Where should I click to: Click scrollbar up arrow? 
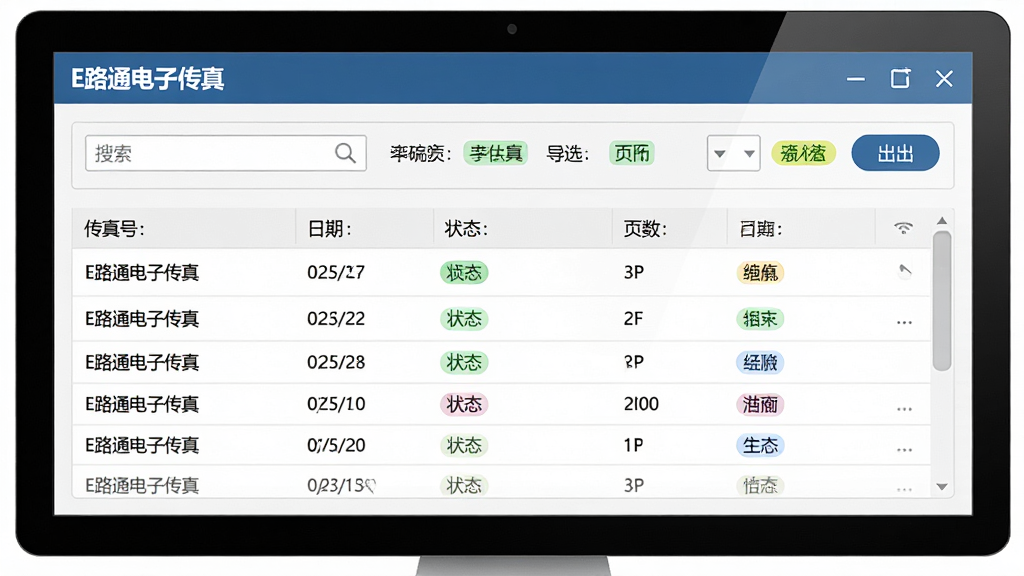coord(942,221)
